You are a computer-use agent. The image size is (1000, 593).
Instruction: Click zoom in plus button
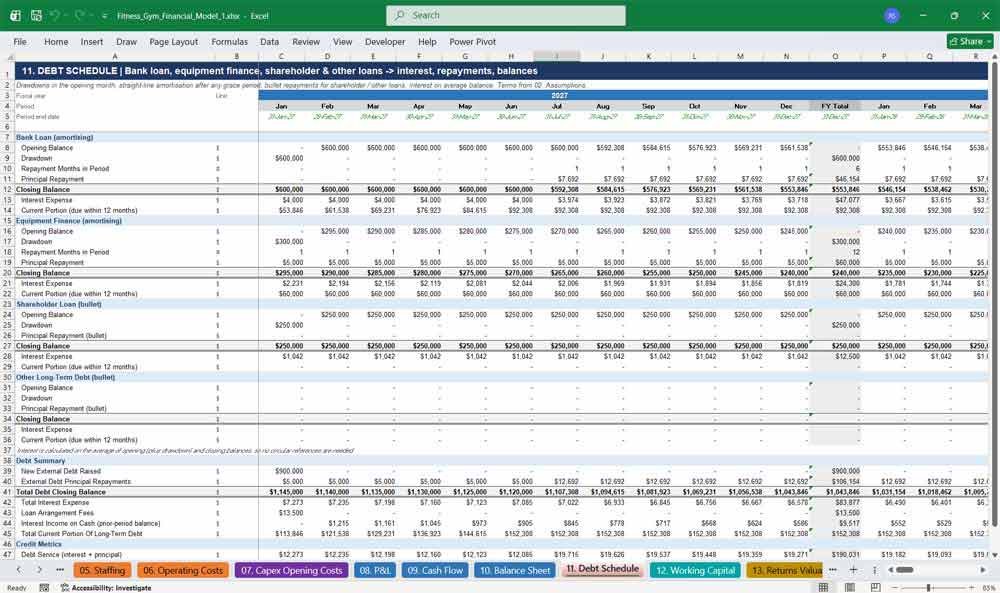click(971, 587)
